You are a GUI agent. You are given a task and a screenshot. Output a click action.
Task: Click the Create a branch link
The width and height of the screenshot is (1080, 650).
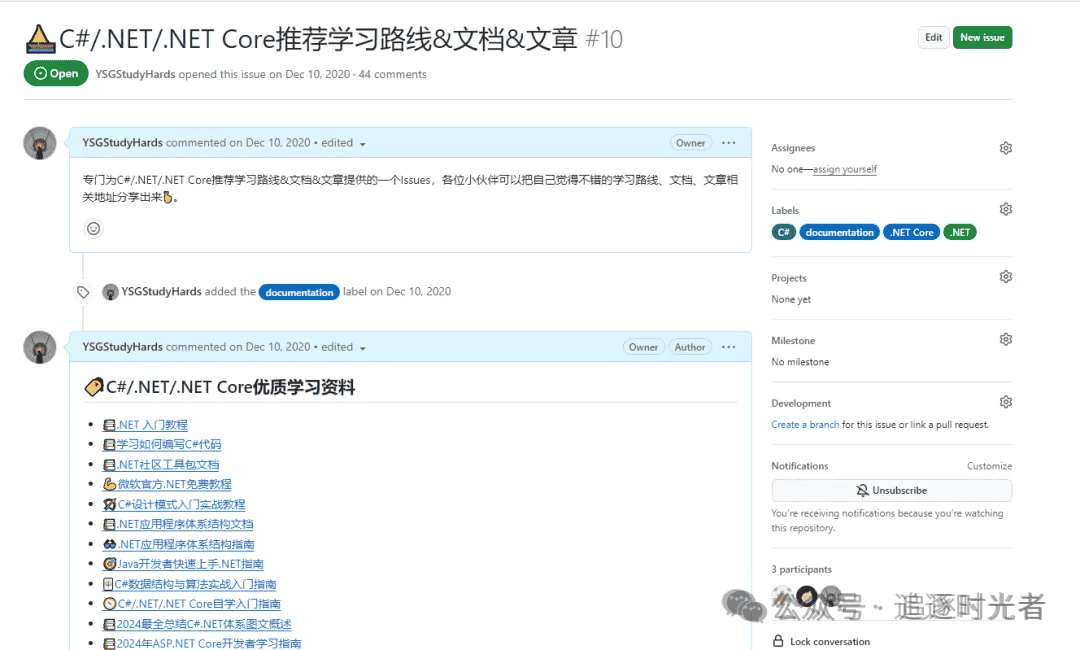[805, 424]
